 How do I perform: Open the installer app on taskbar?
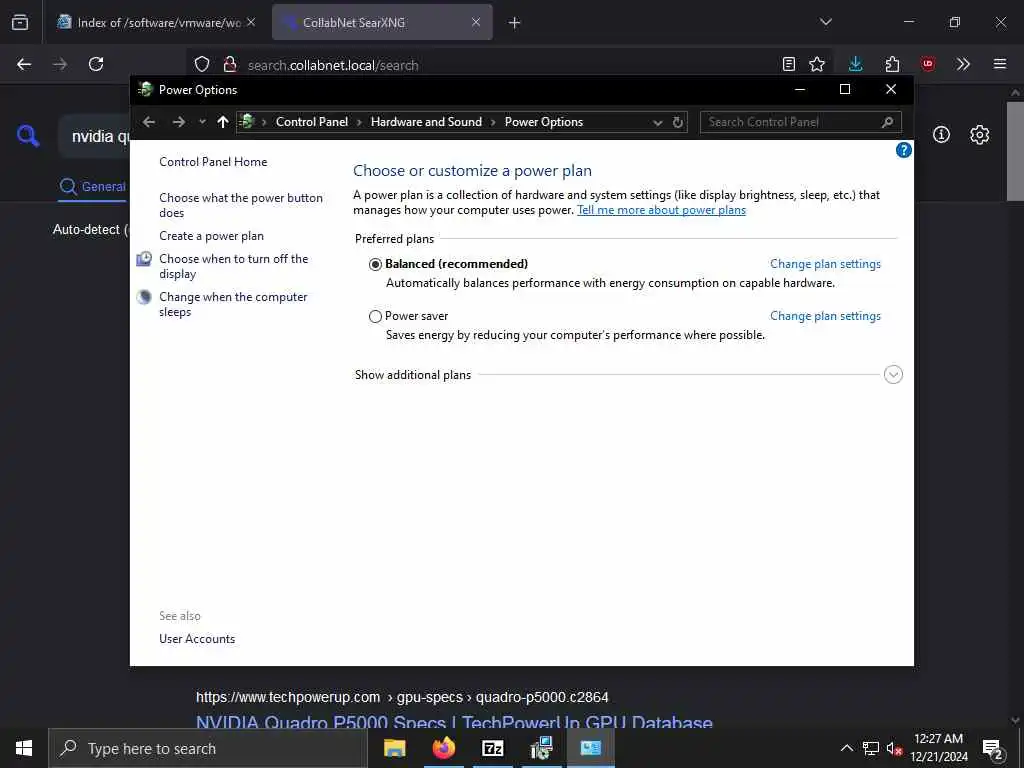pyautogui.click(x=541, y=748)
